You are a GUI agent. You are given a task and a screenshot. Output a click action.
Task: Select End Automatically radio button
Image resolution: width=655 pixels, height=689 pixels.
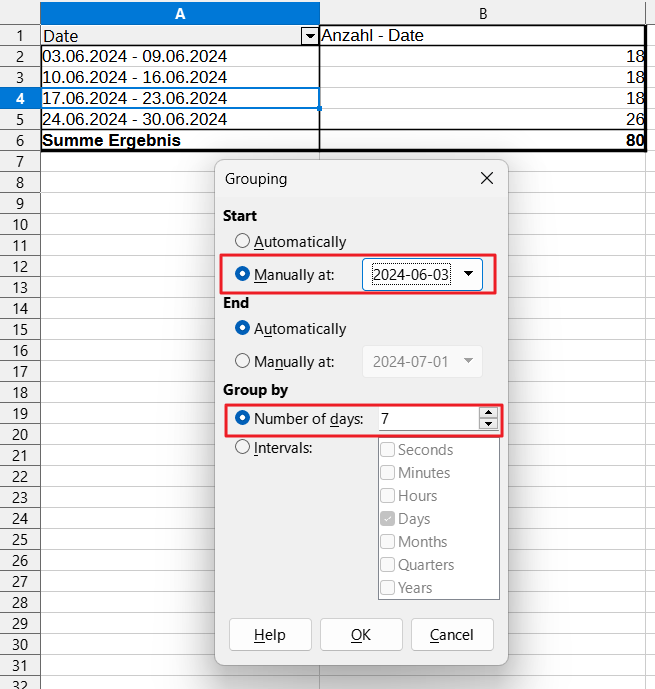pos(242,328)
